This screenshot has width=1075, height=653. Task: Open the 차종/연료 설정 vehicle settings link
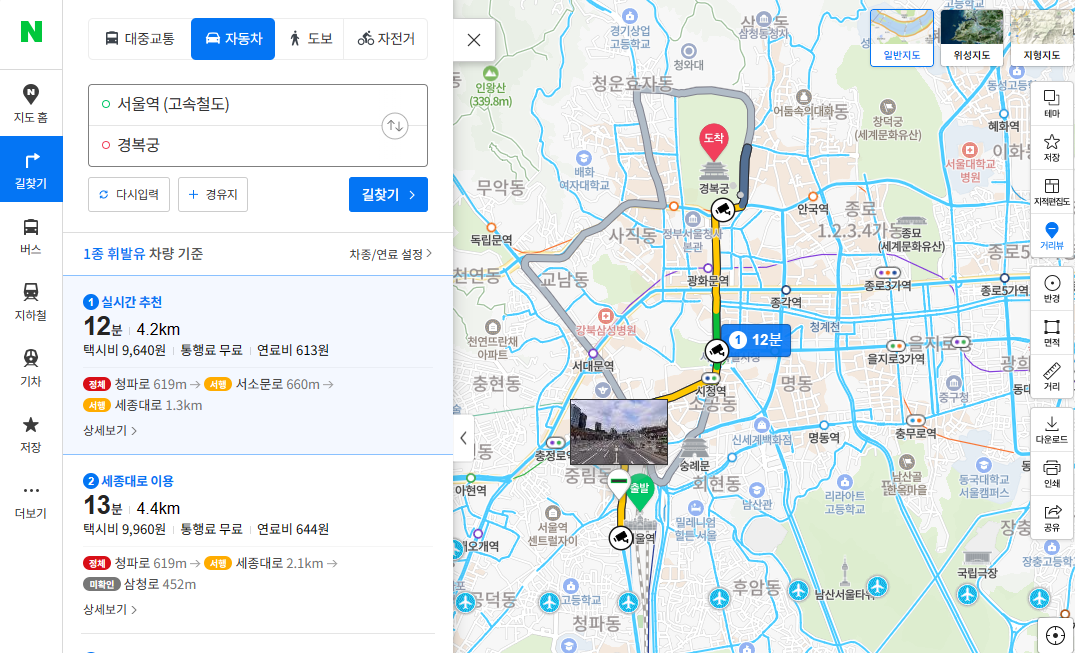[x=391, y=254]
